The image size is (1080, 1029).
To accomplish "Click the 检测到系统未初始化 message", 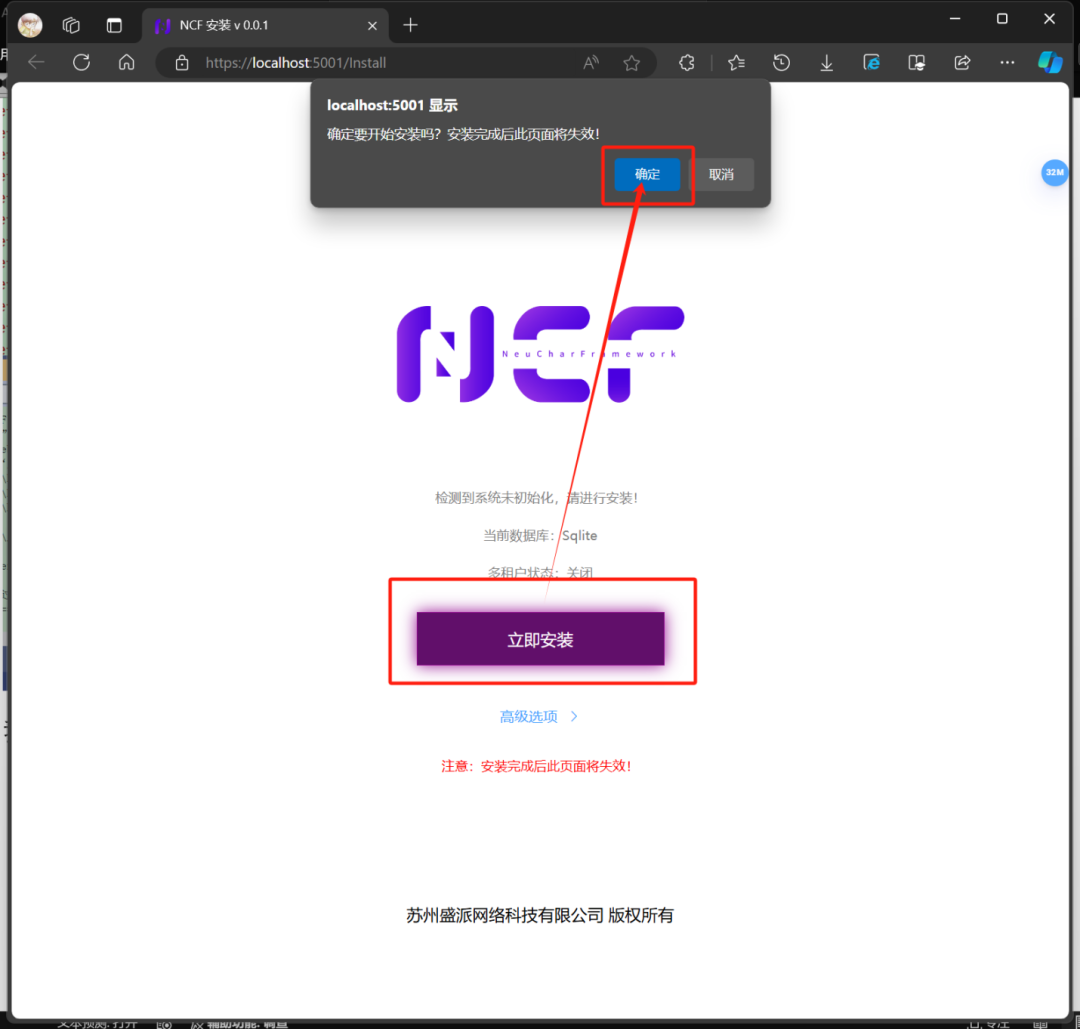I will point(537,497).
